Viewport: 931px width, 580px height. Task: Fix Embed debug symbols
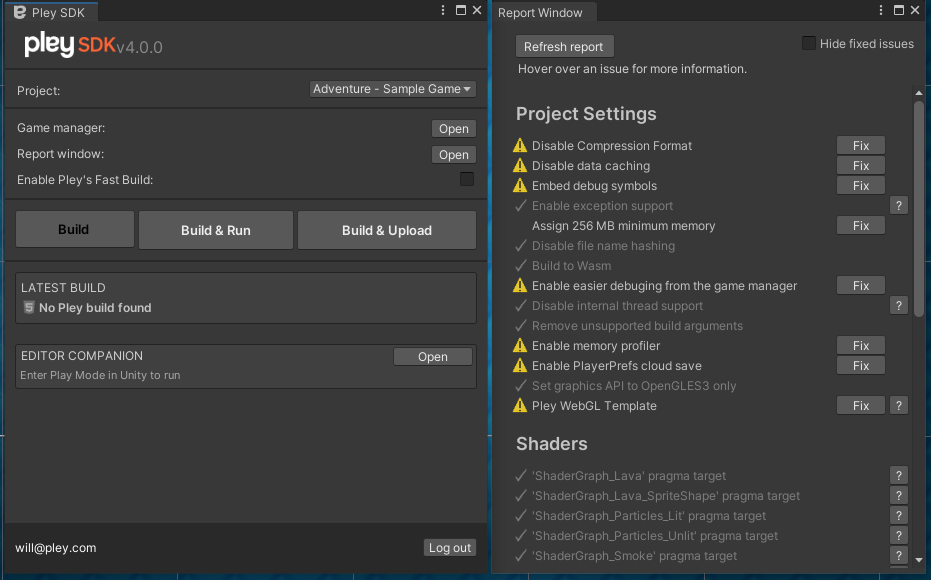point(861,186)
